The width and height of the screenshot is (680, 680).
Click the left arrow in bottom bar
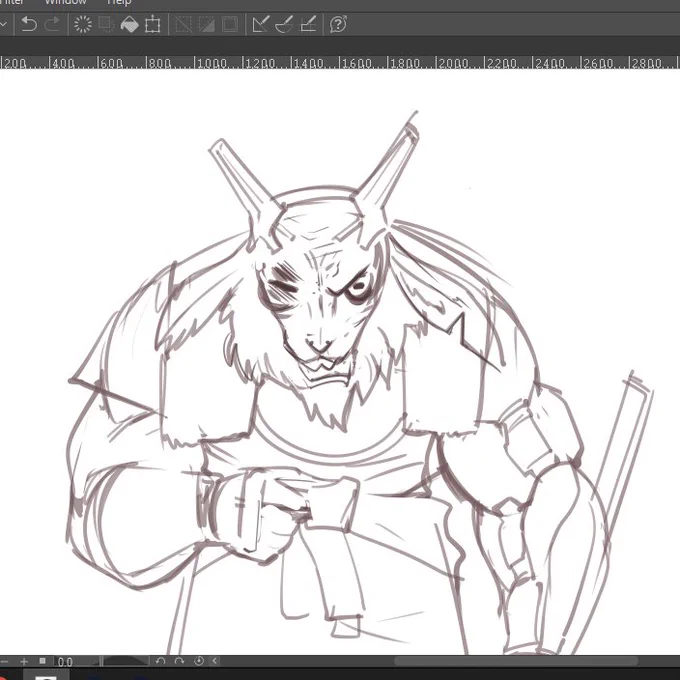215,661
